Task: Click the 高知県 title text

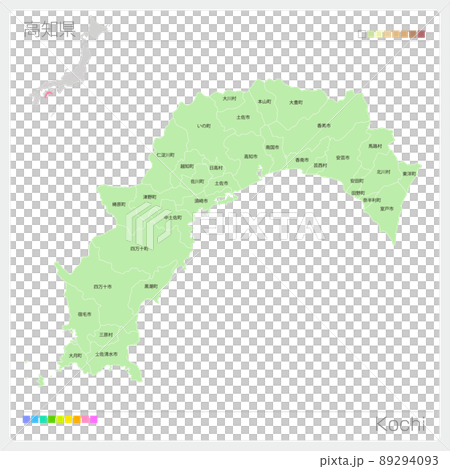Action: [50, 30]
